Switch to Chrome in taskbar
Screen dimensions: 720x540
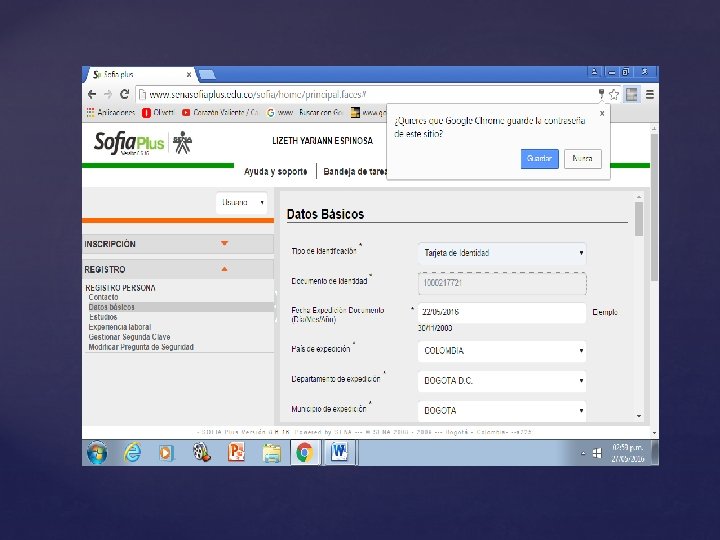click(304, 453)
